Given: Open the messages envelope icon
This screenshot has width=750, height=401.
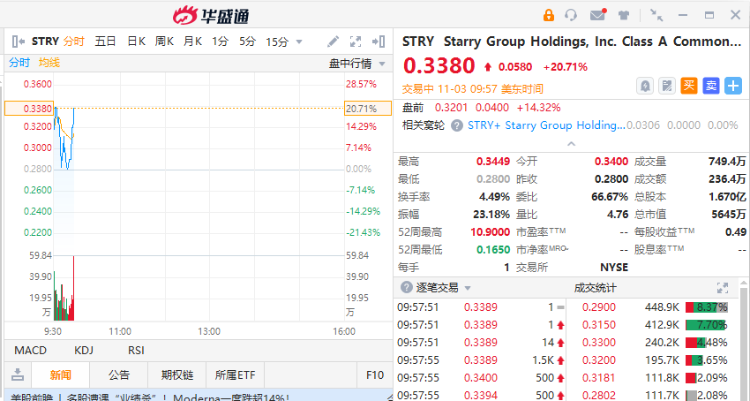Looking at the screenshot, I should pos(598,15).
